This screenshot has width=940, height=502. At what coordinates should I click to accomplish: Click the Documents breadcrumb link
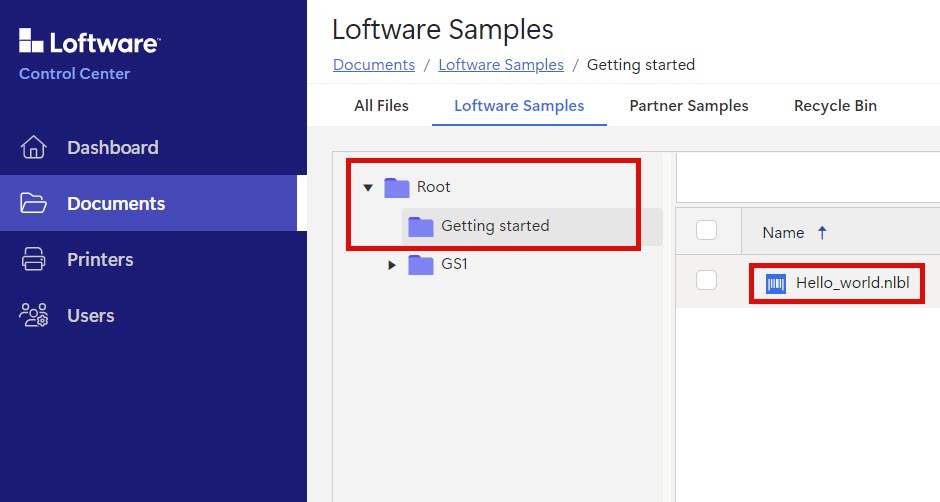[373, 65]
